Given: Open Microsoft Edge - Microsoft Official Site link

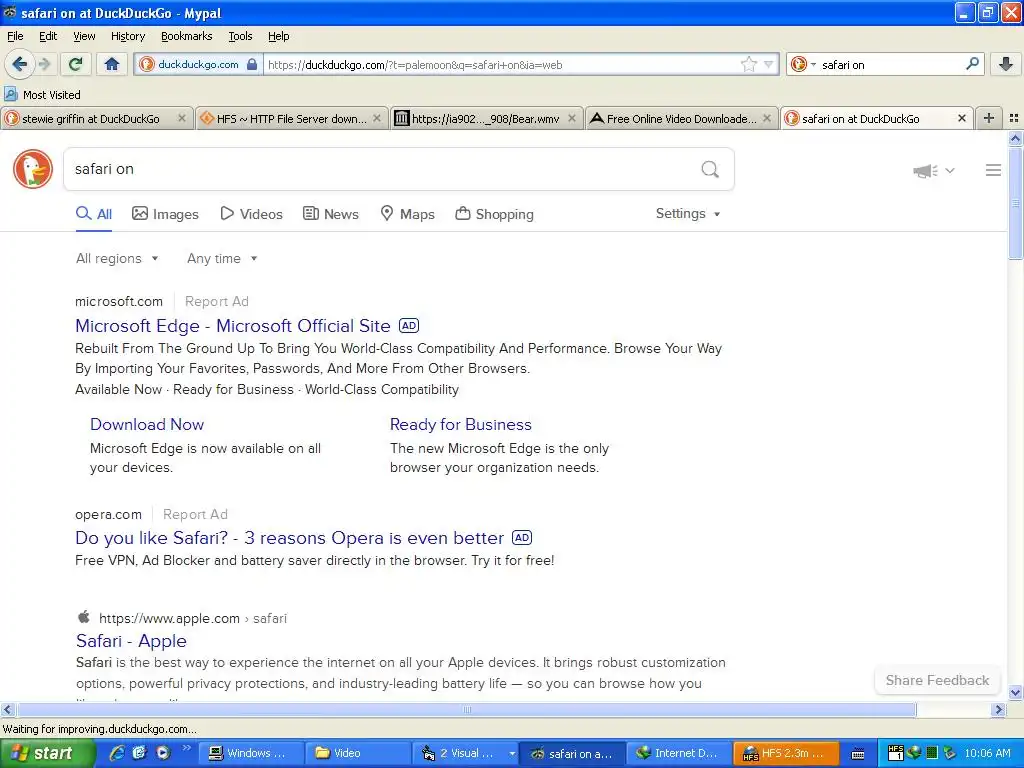Looking at the screenshot, I should click(232, 326).
